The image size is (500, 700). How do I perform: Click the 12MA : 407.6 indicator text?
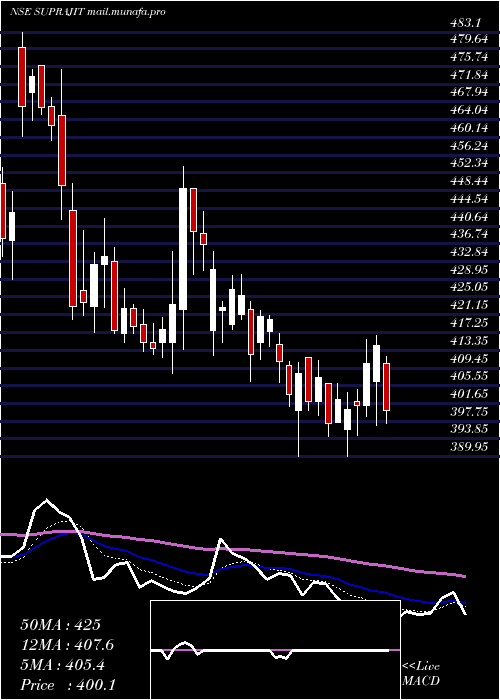pos(67,645)
